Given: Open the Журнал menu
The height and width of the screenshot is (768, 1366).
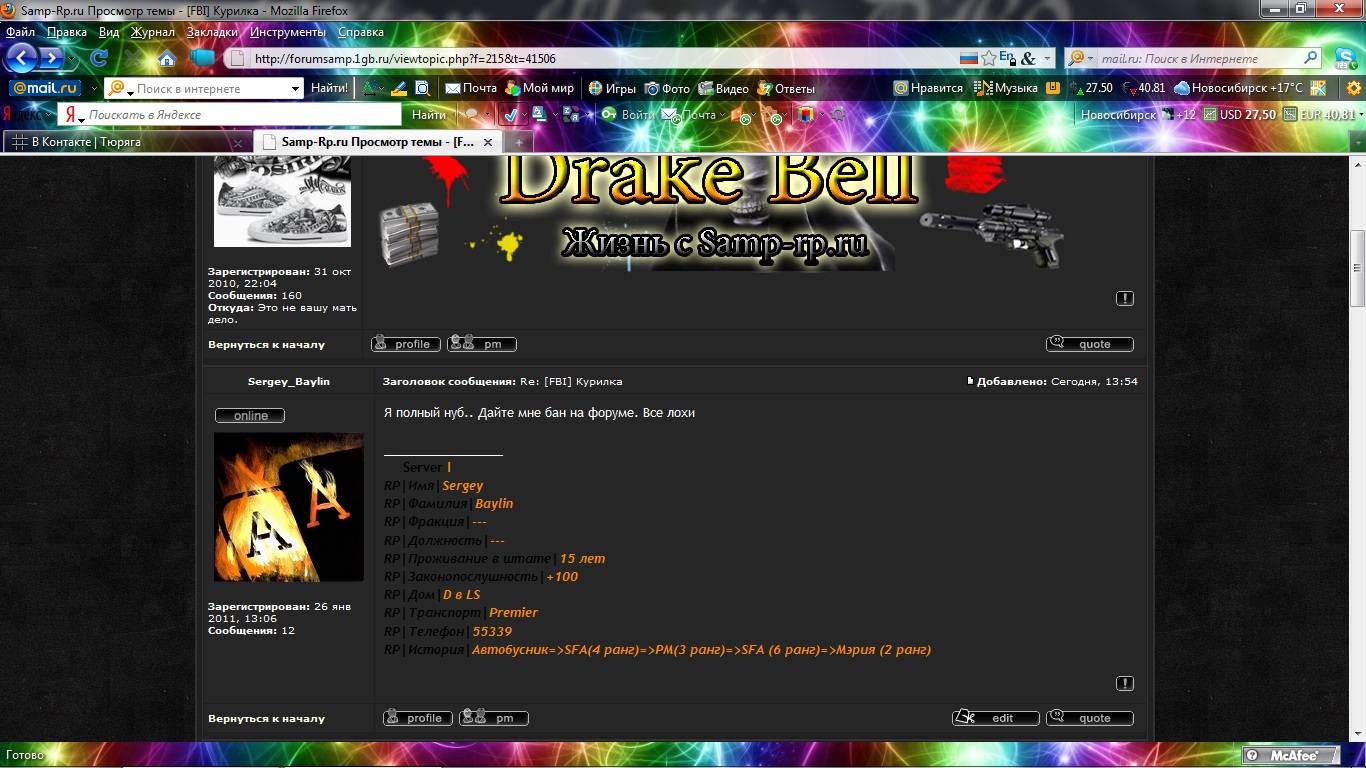Looking at the screenshot, I should coord(153,32).
